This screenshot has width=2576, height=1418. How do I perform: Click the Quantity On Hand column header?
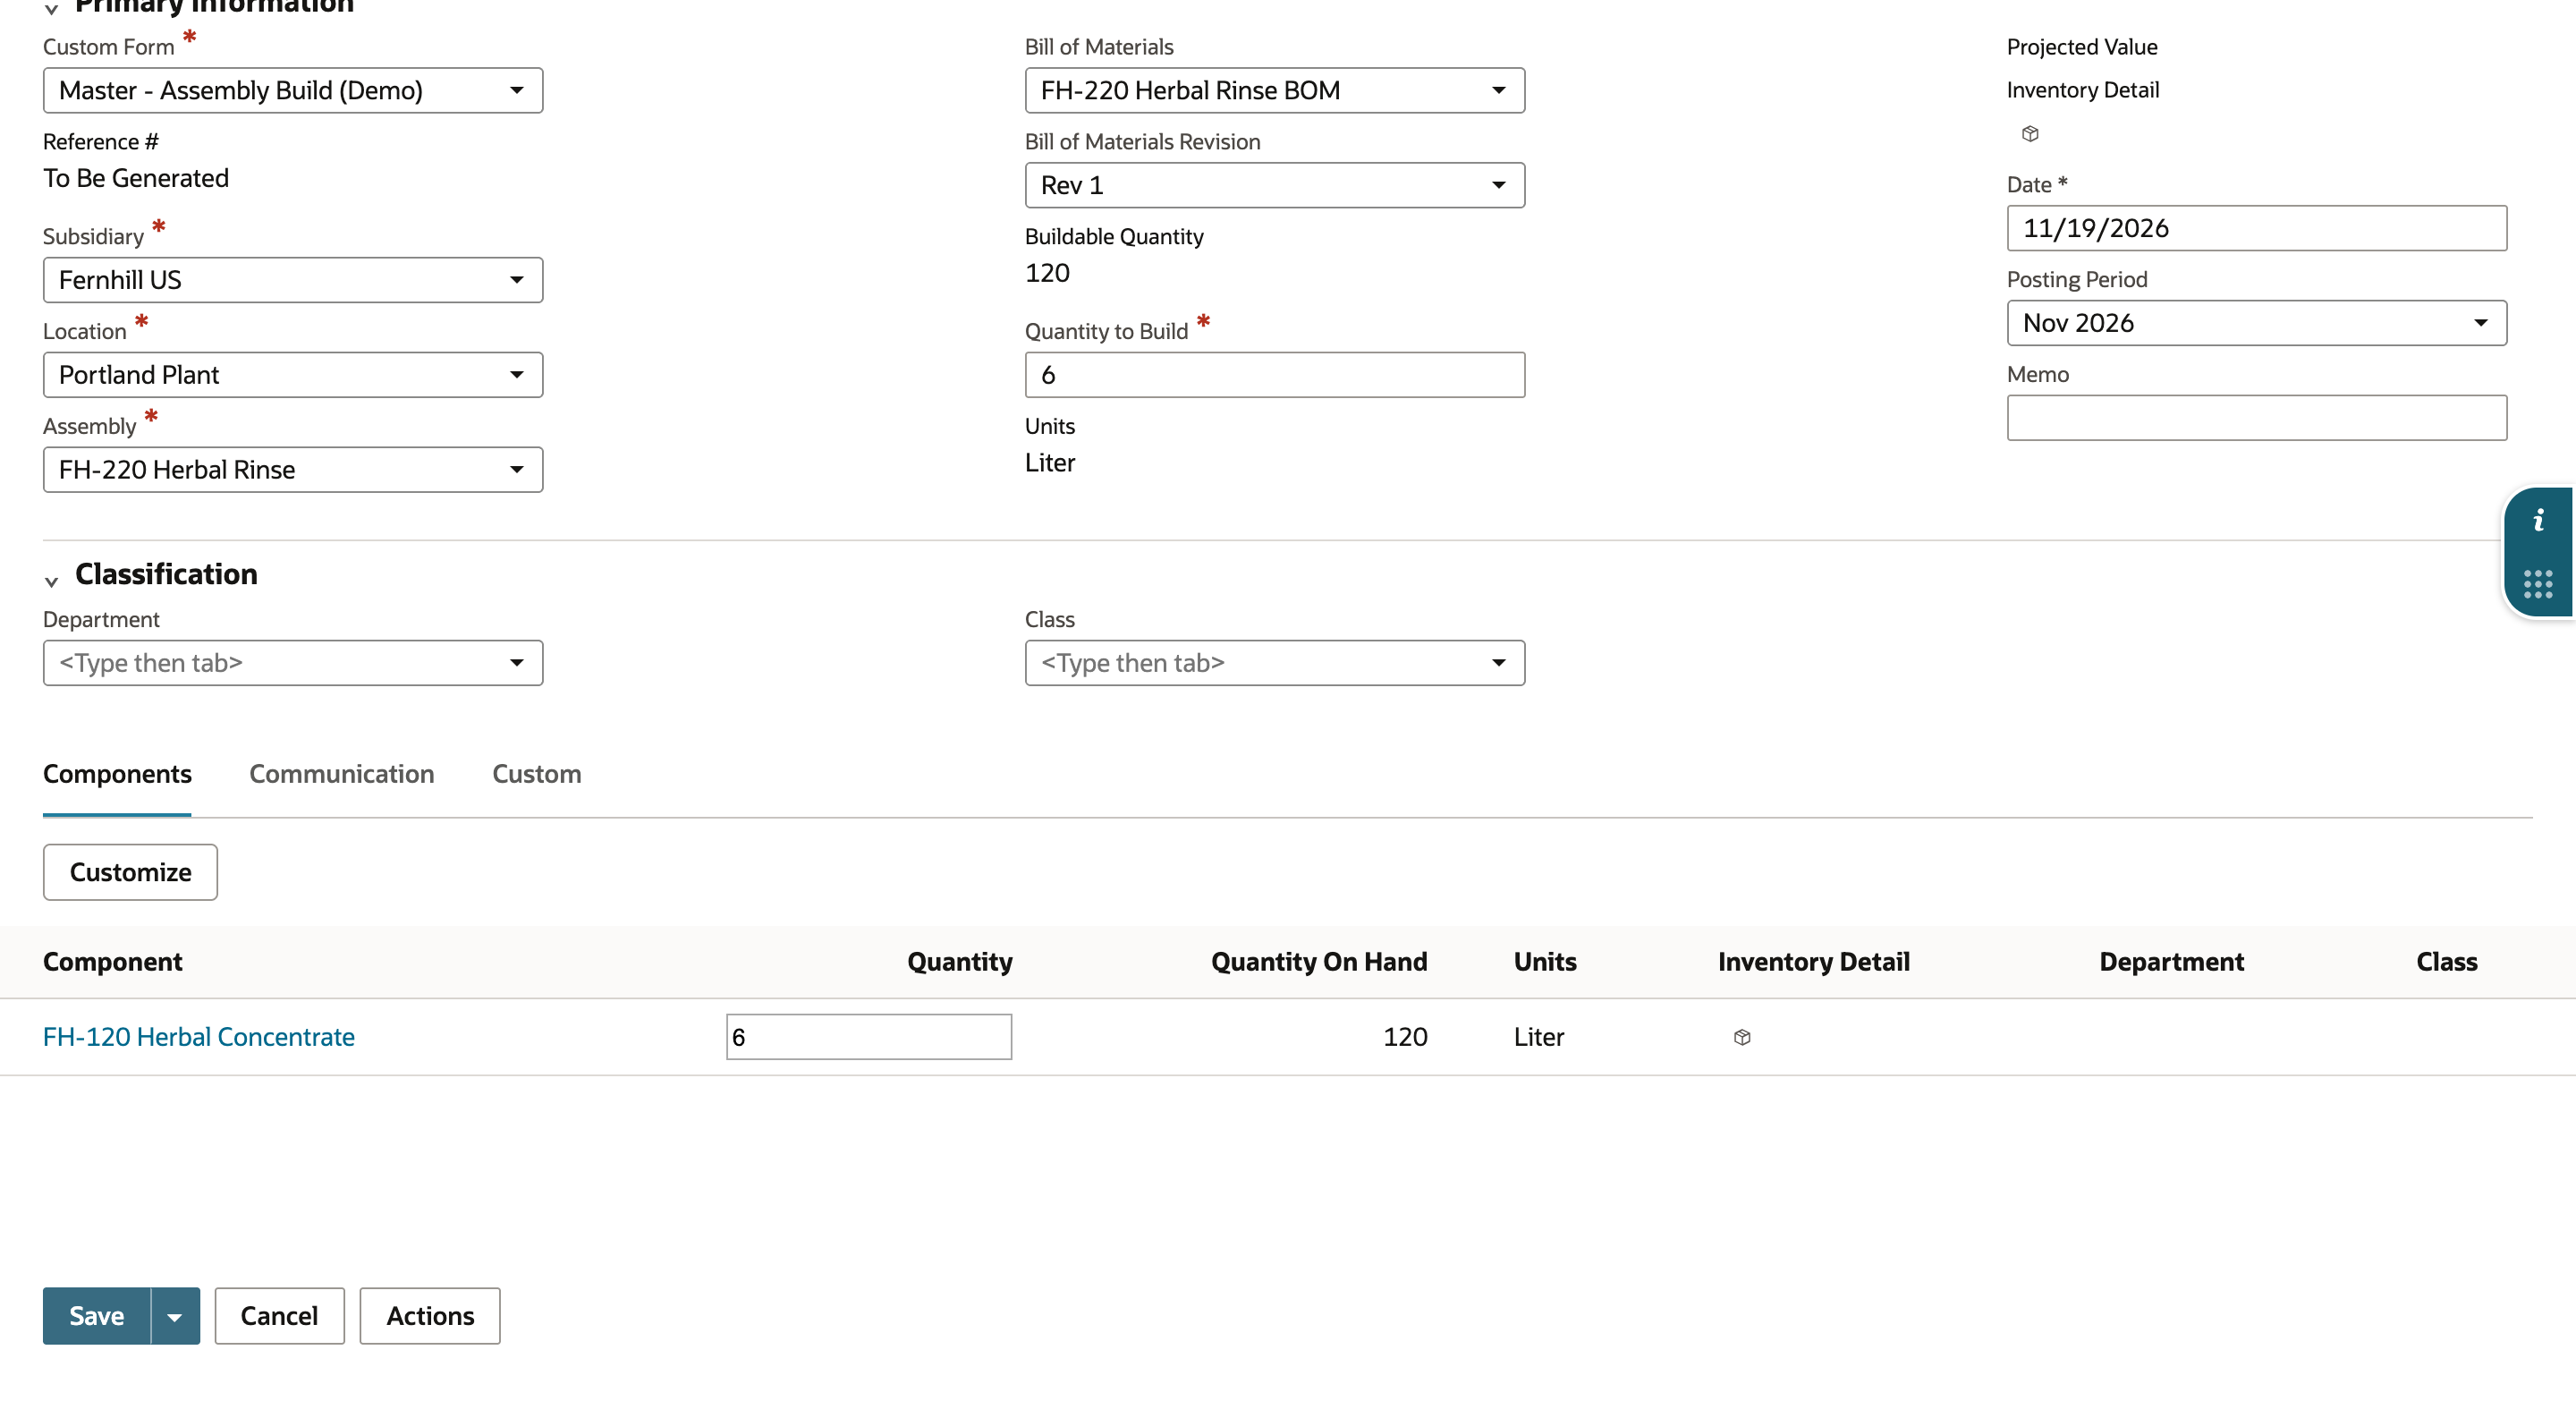(x=1319, y=962)
